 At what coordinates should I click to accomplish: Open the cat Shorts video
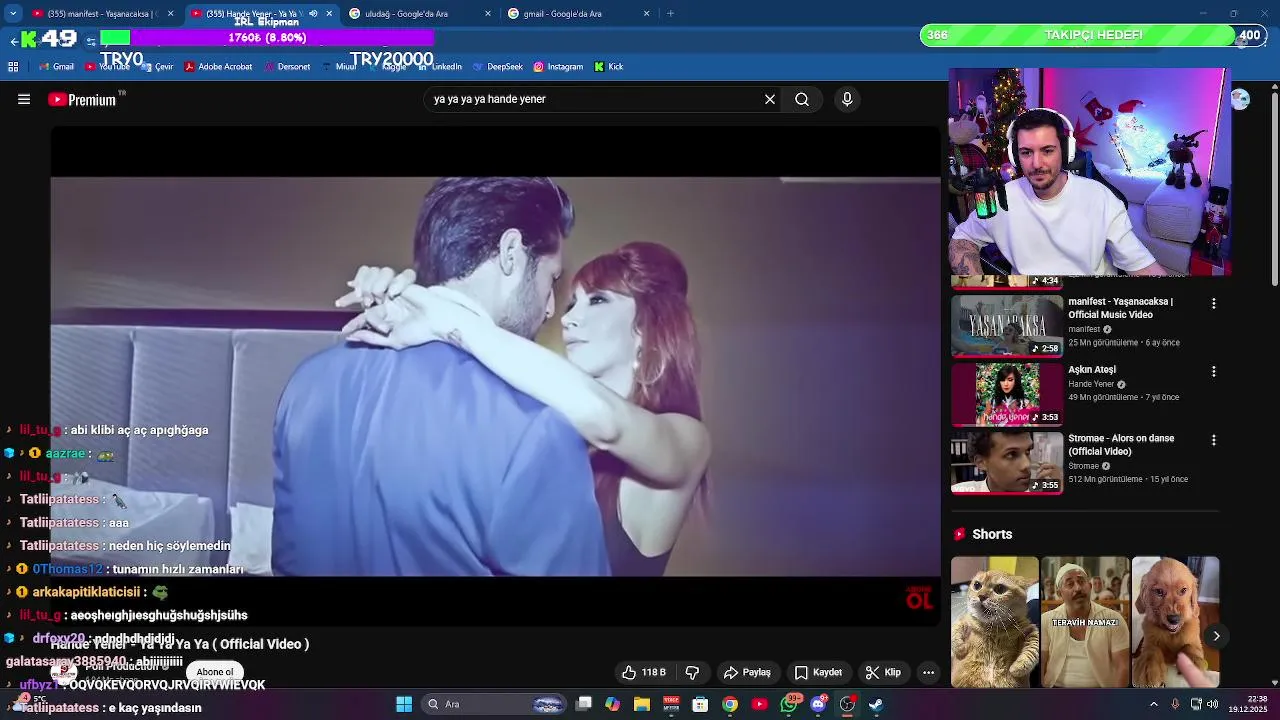coord(995,622)
